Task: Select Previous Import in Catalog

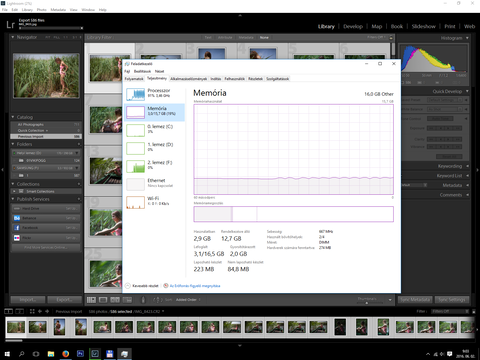Action: point(46,136)
